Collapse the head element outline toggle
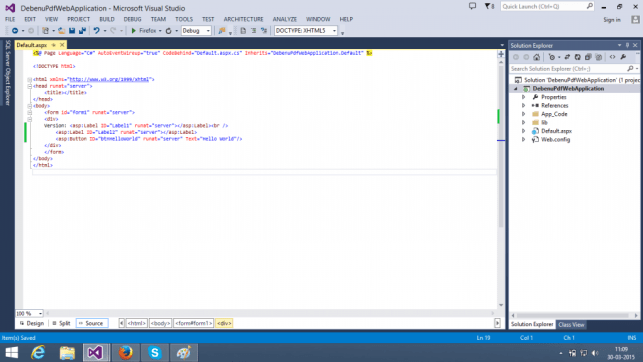The image size is (643, 362). click(x=30, y=86)
